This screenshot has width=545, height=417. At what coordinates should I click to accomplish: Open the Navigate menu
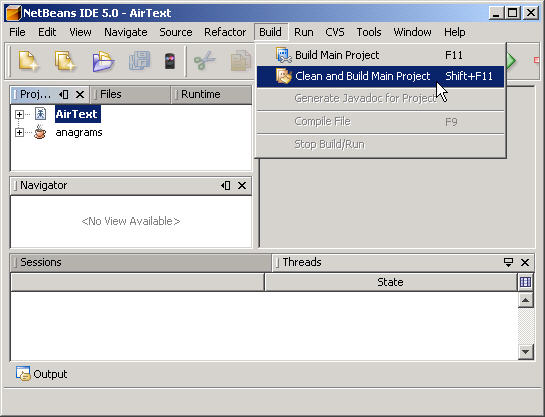[125, 32]
